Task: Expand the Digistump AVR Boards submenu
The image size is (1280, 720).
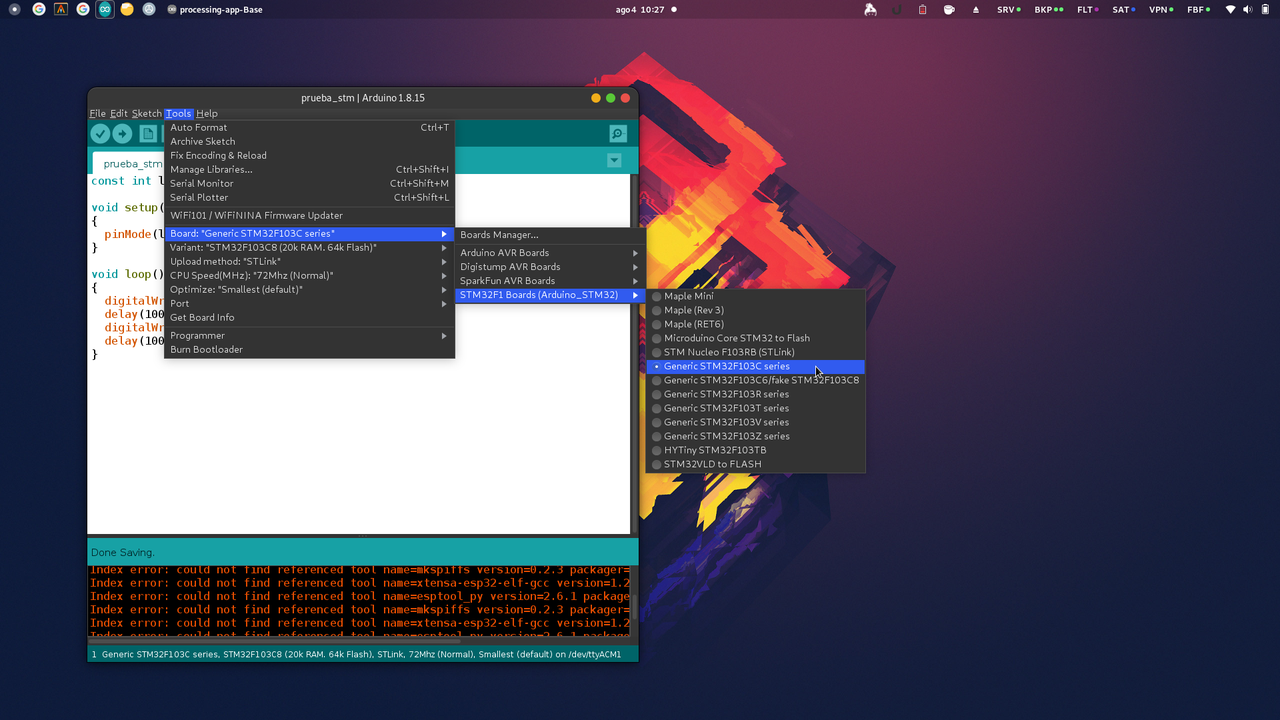Action: pyautogui.click(x=550, y=267)
